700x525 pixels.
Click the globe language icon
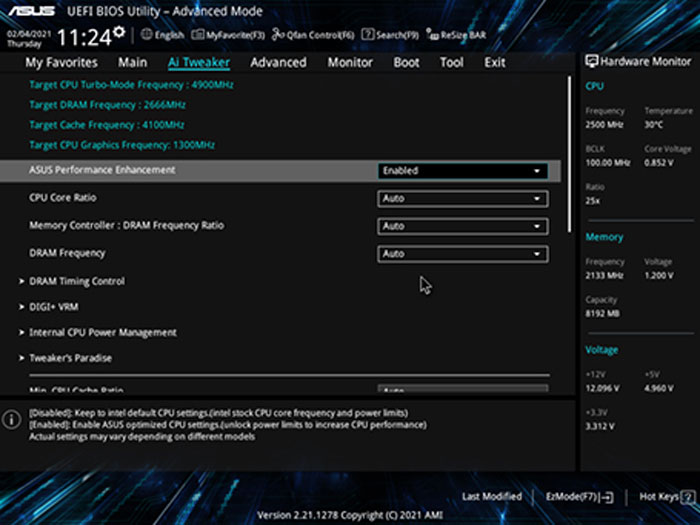[x=146, y=34]
